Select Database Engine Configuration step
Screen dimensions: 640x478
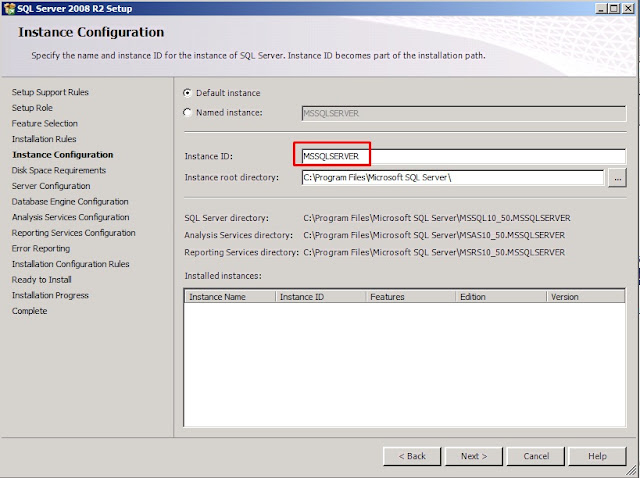70,202
